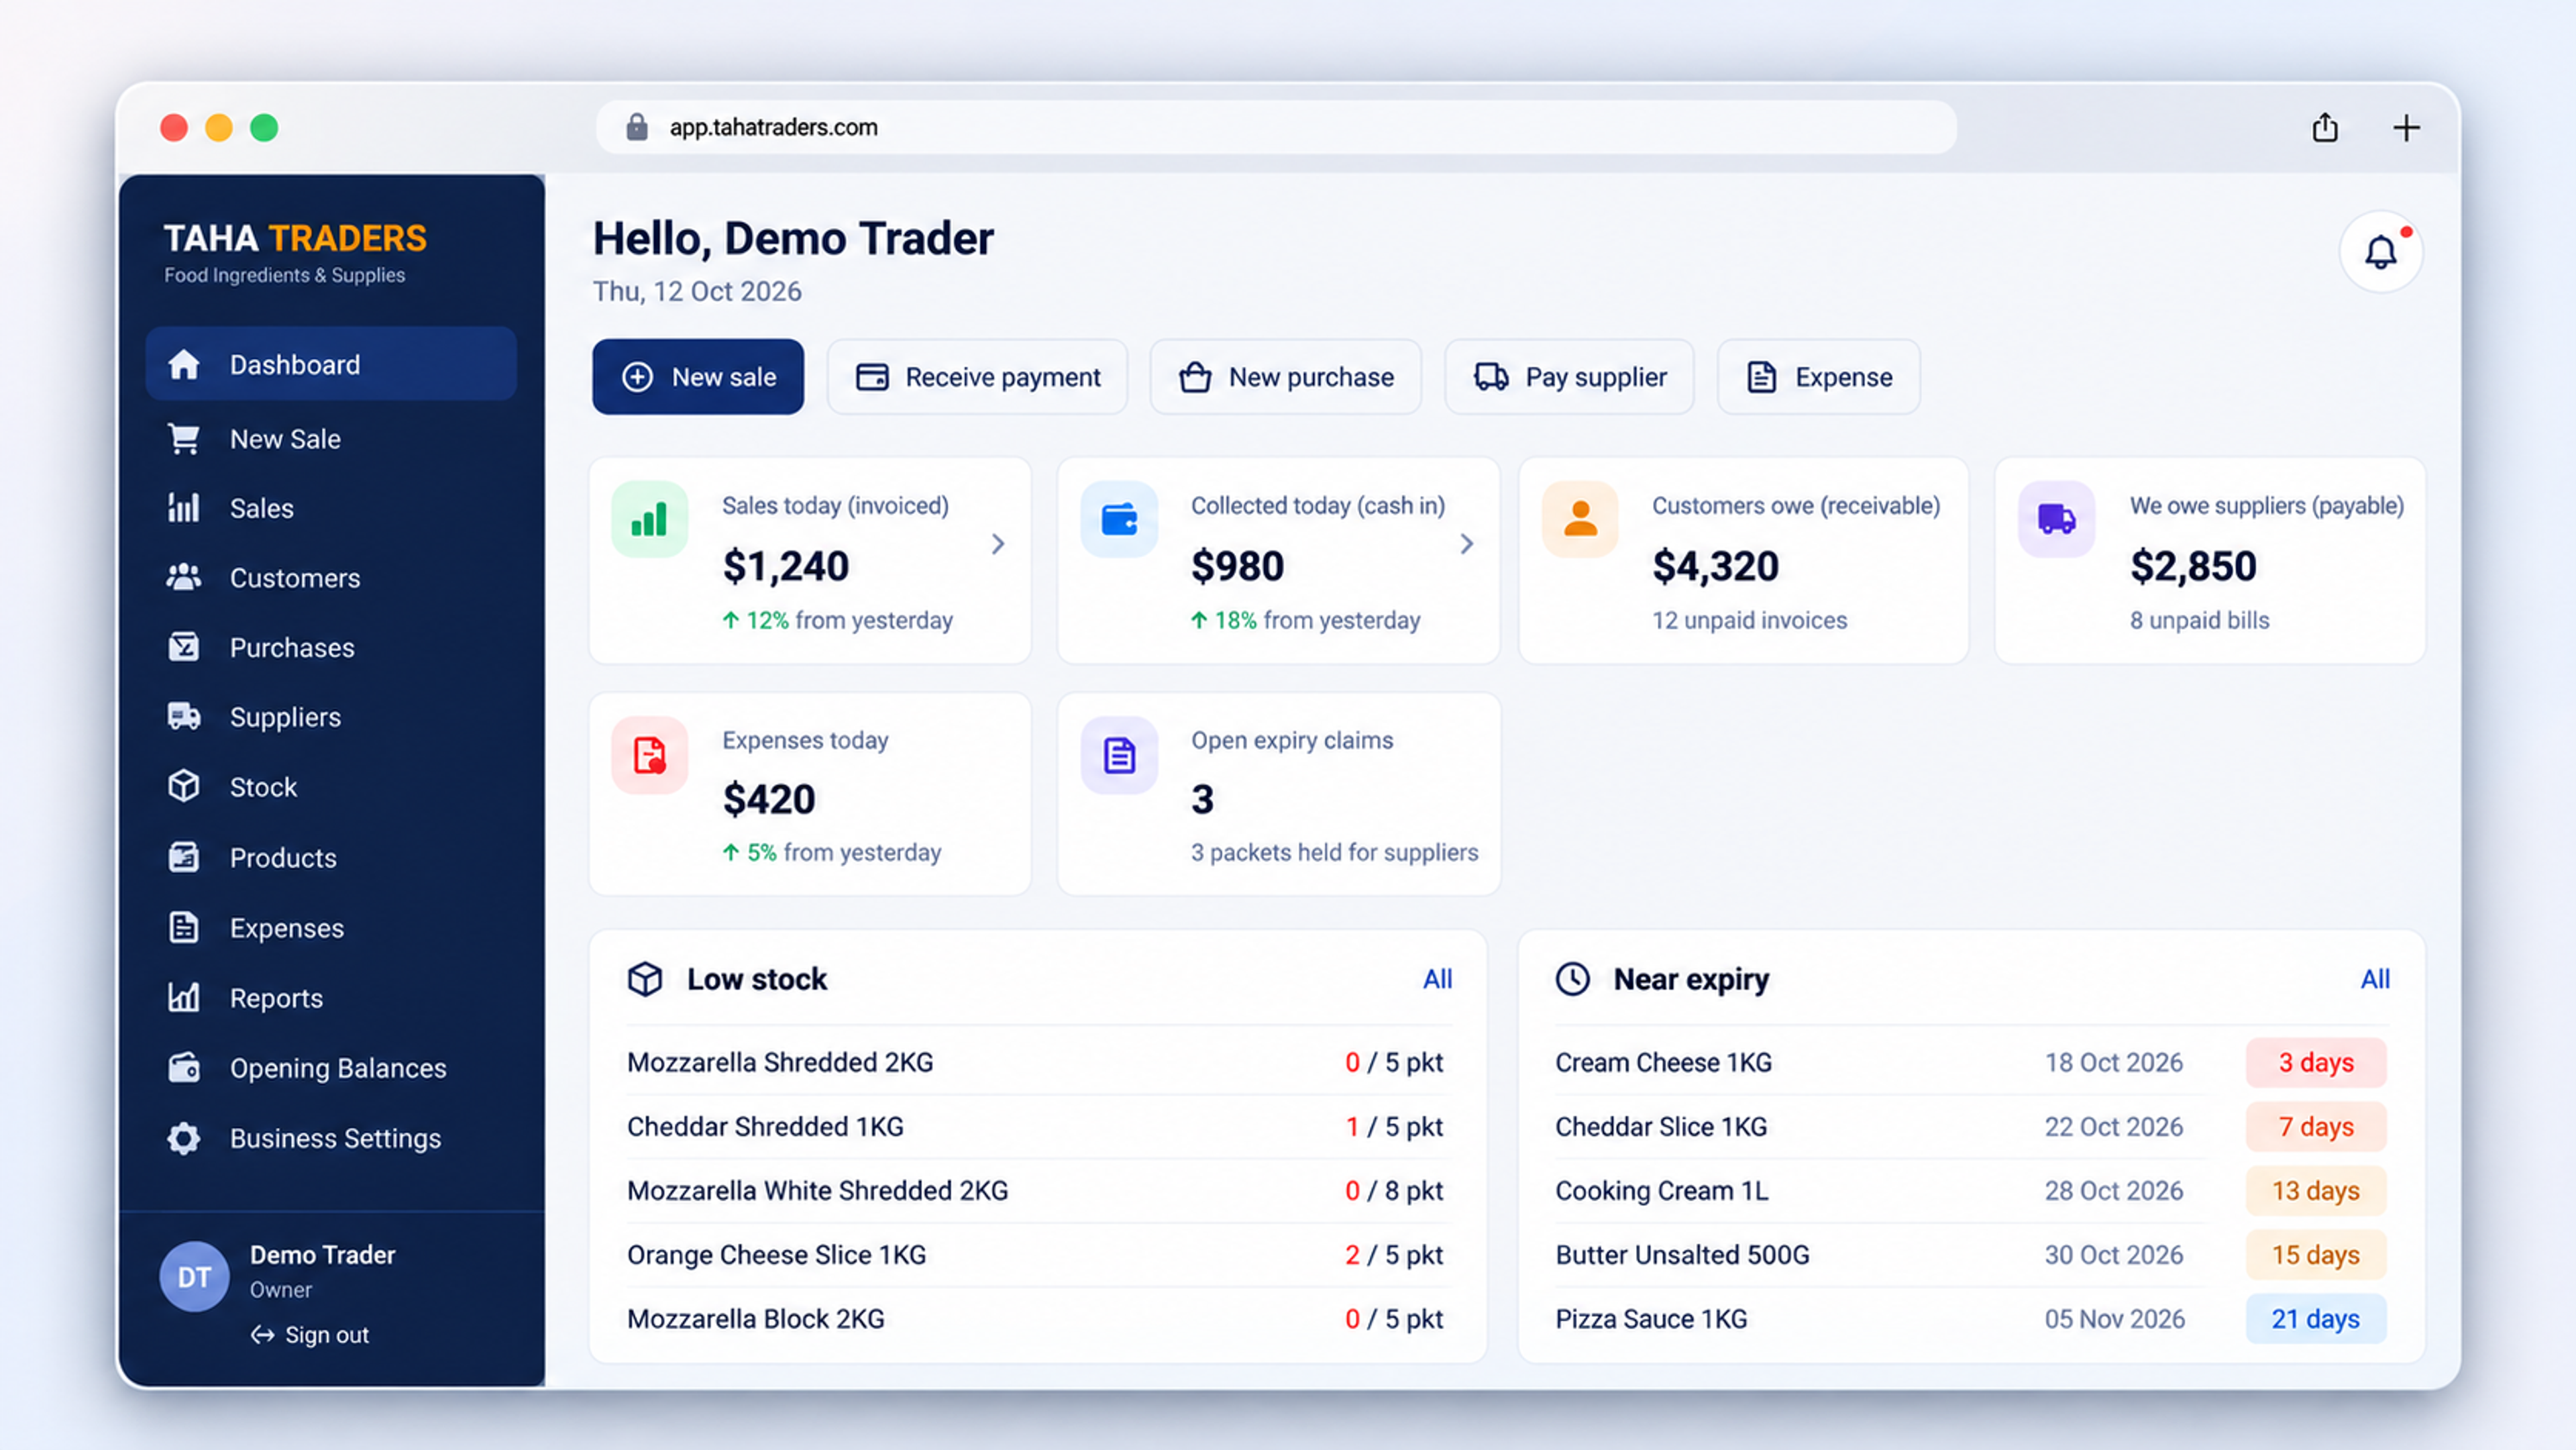Click the browser share icon
2576x1450 pixels.
2324,127
